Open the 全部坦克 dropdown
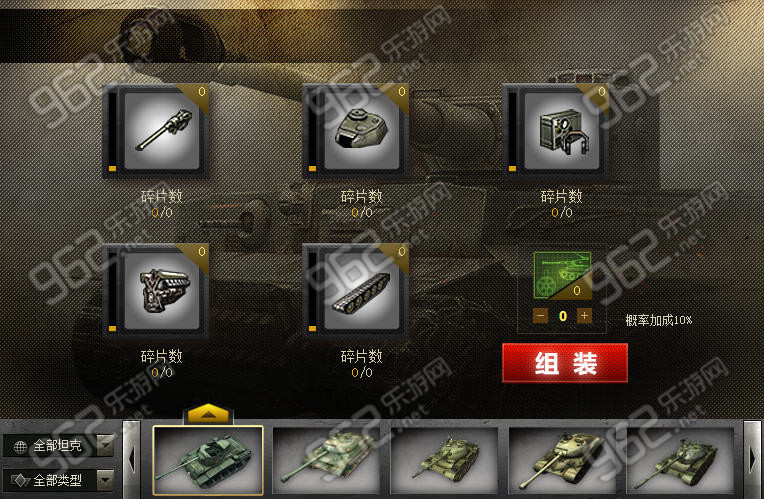This screenshot has width=764, height=499. (x=58, y=445)
